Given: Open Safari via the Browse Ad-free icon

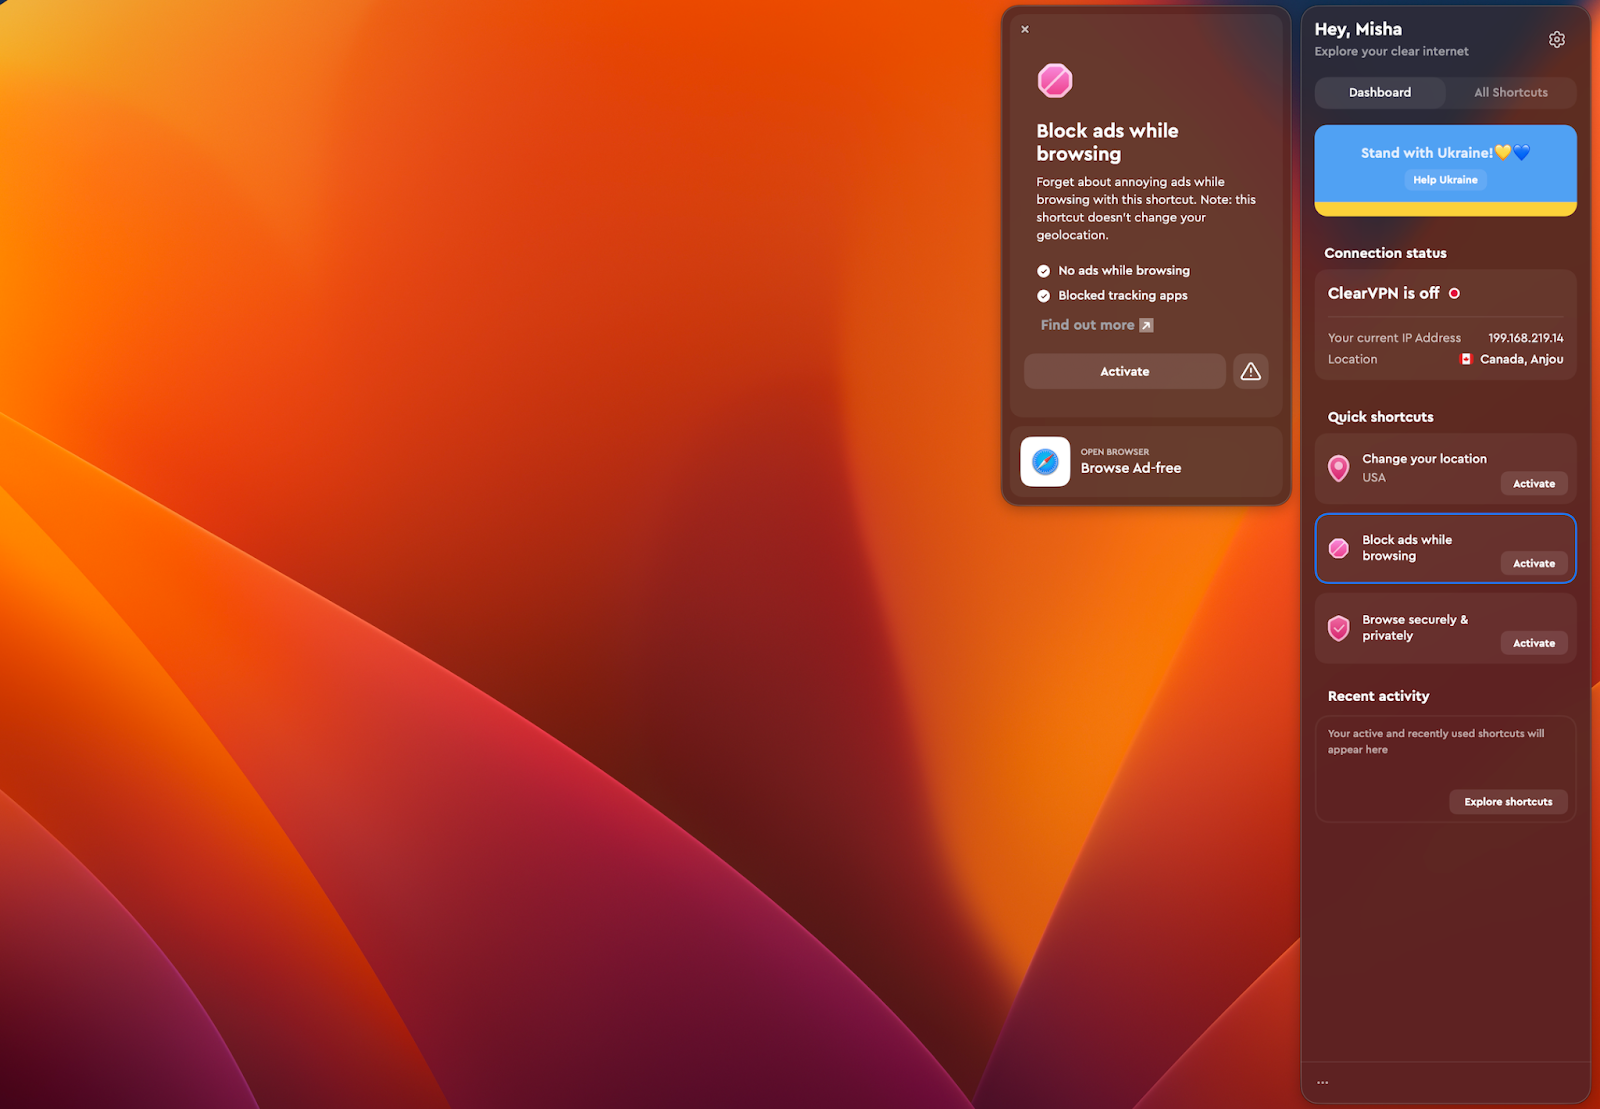Looking at the screenshot, I should coord(1044,461).
